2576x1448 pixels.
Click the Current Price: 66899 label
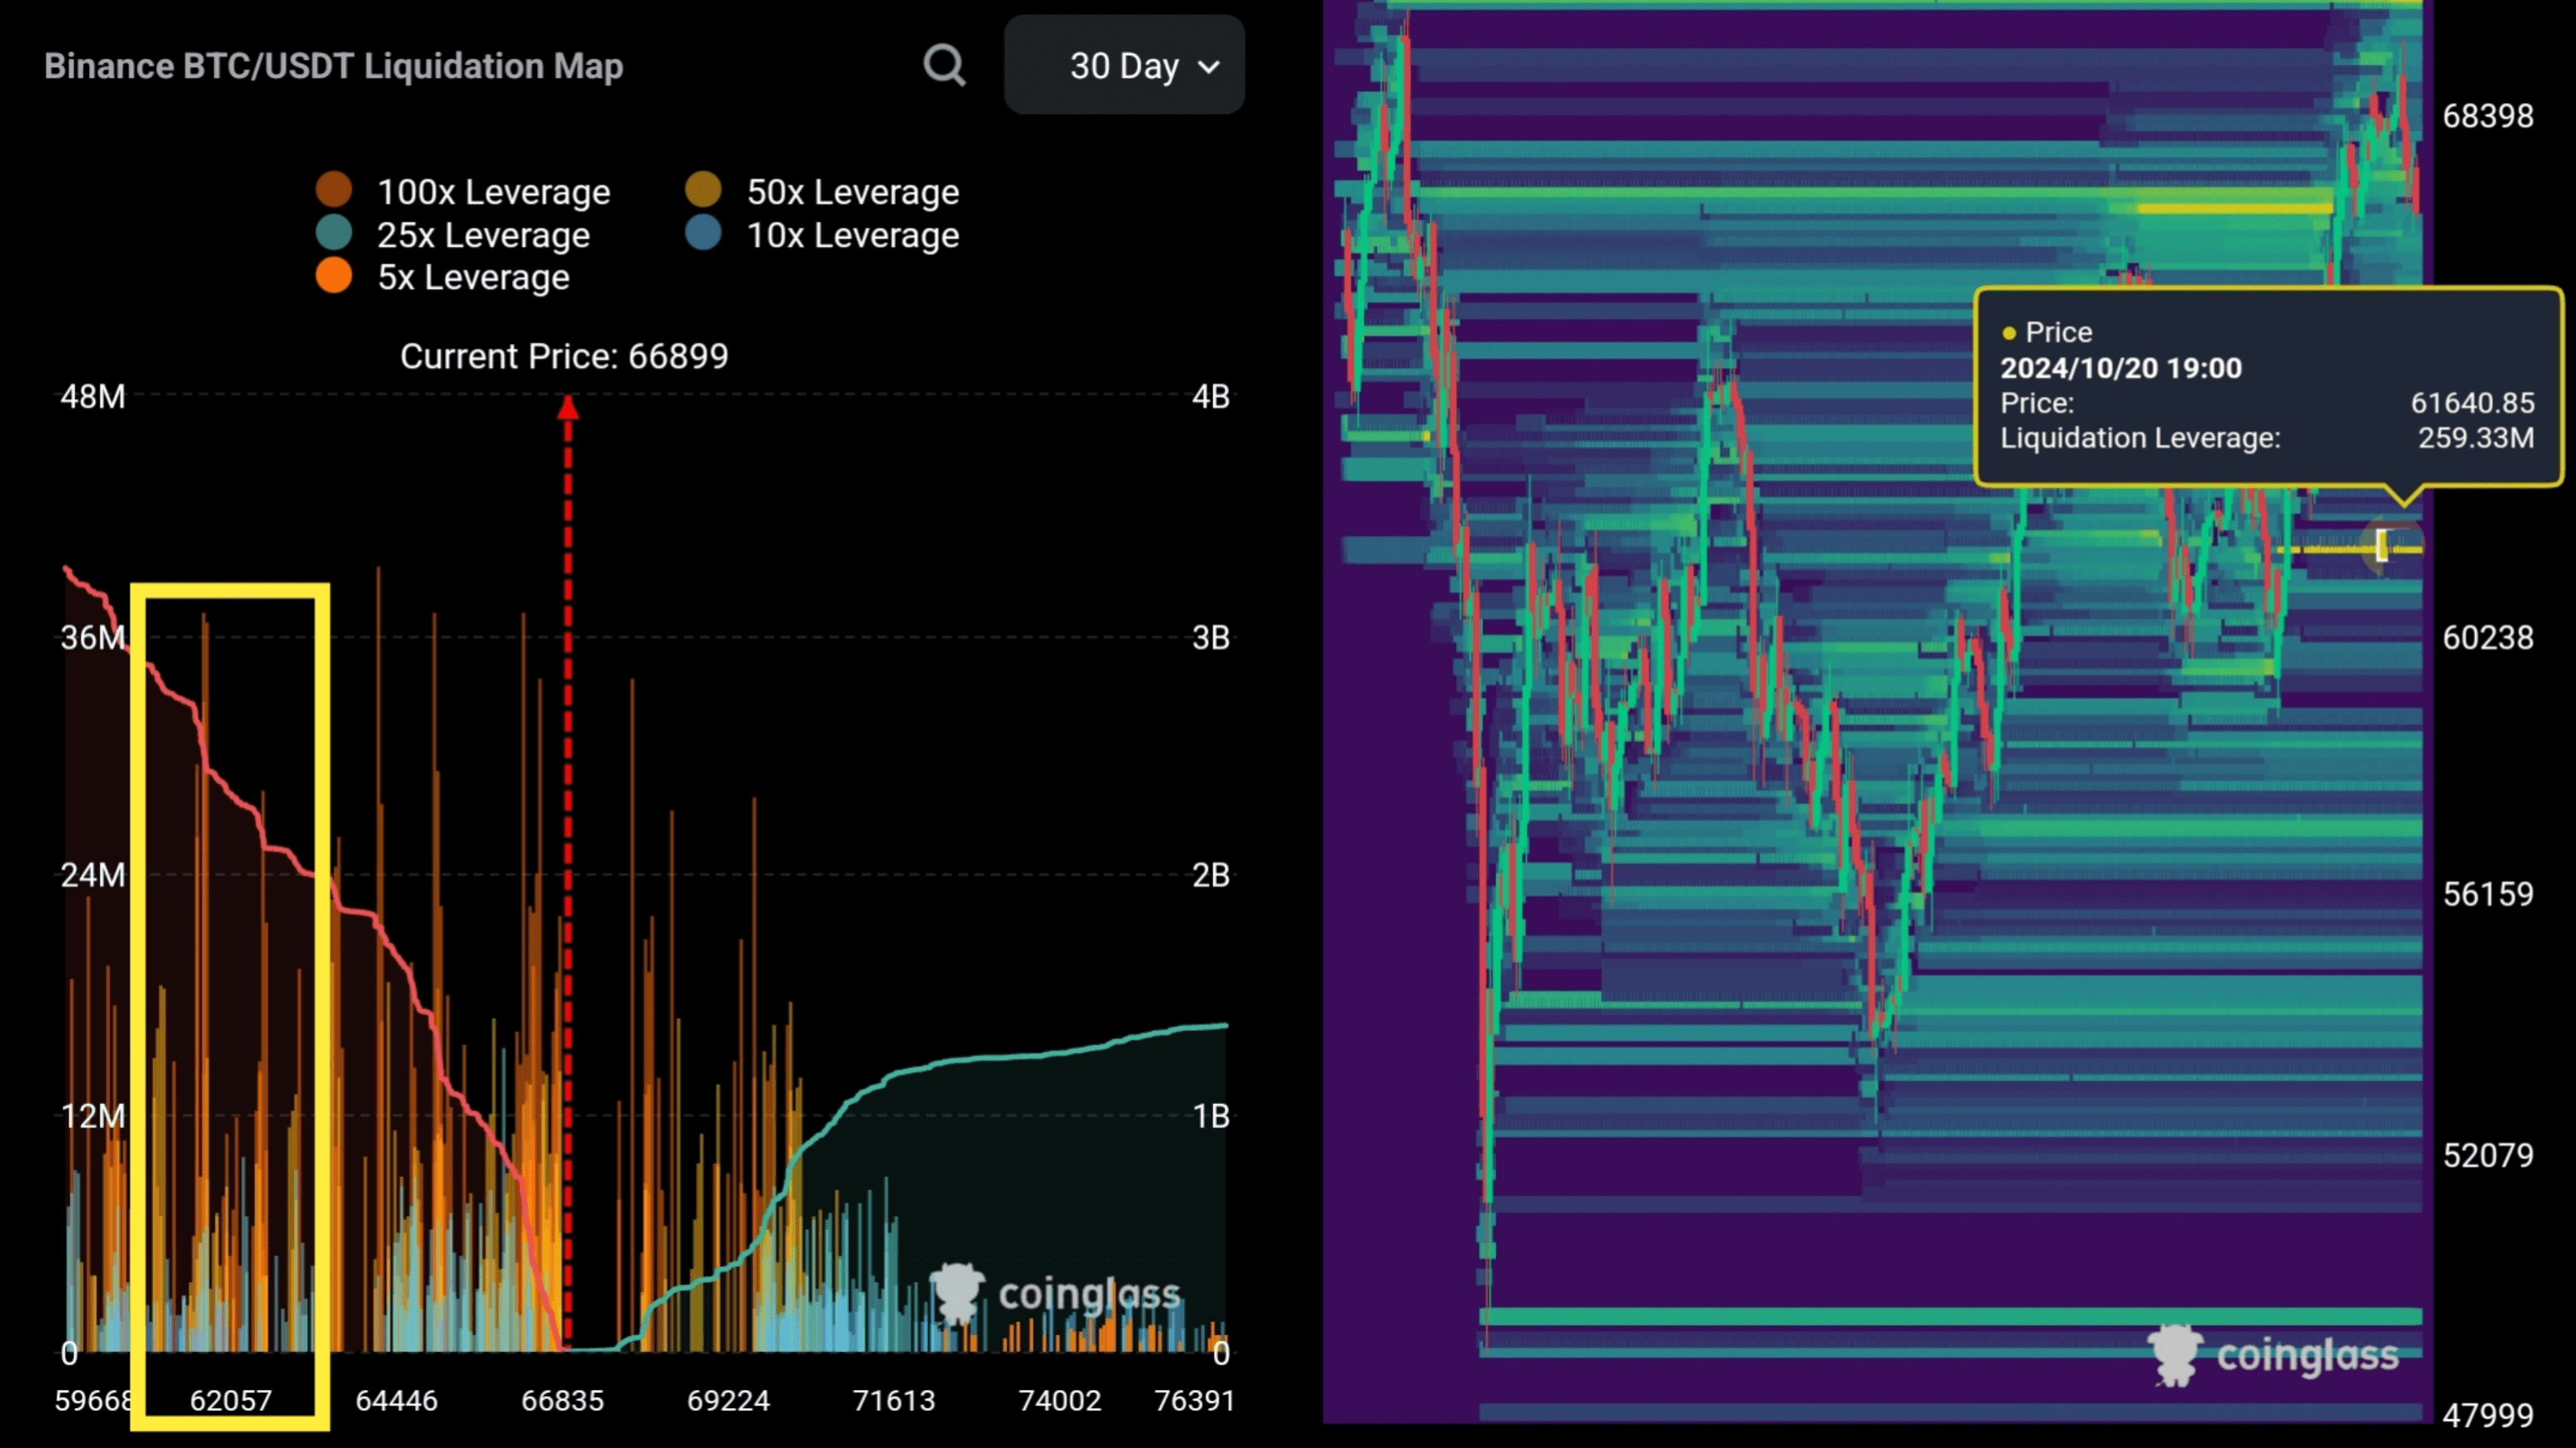click(564, 356)
